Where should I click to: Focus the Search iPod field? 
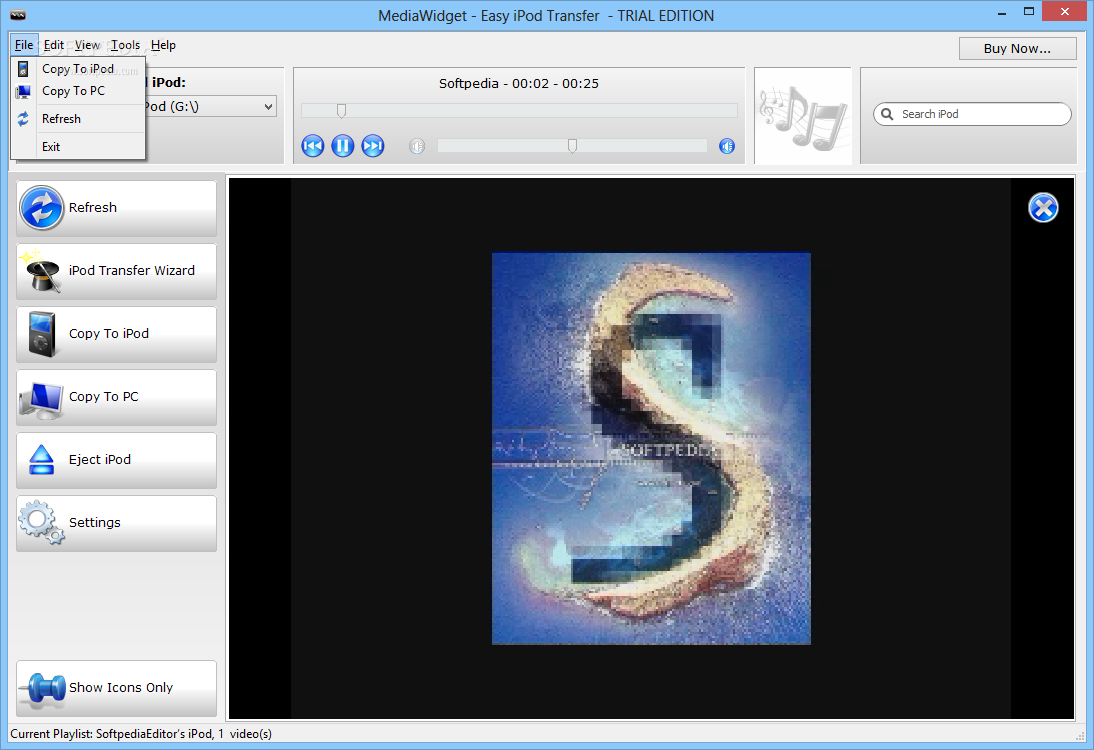(x=973, y=114)
